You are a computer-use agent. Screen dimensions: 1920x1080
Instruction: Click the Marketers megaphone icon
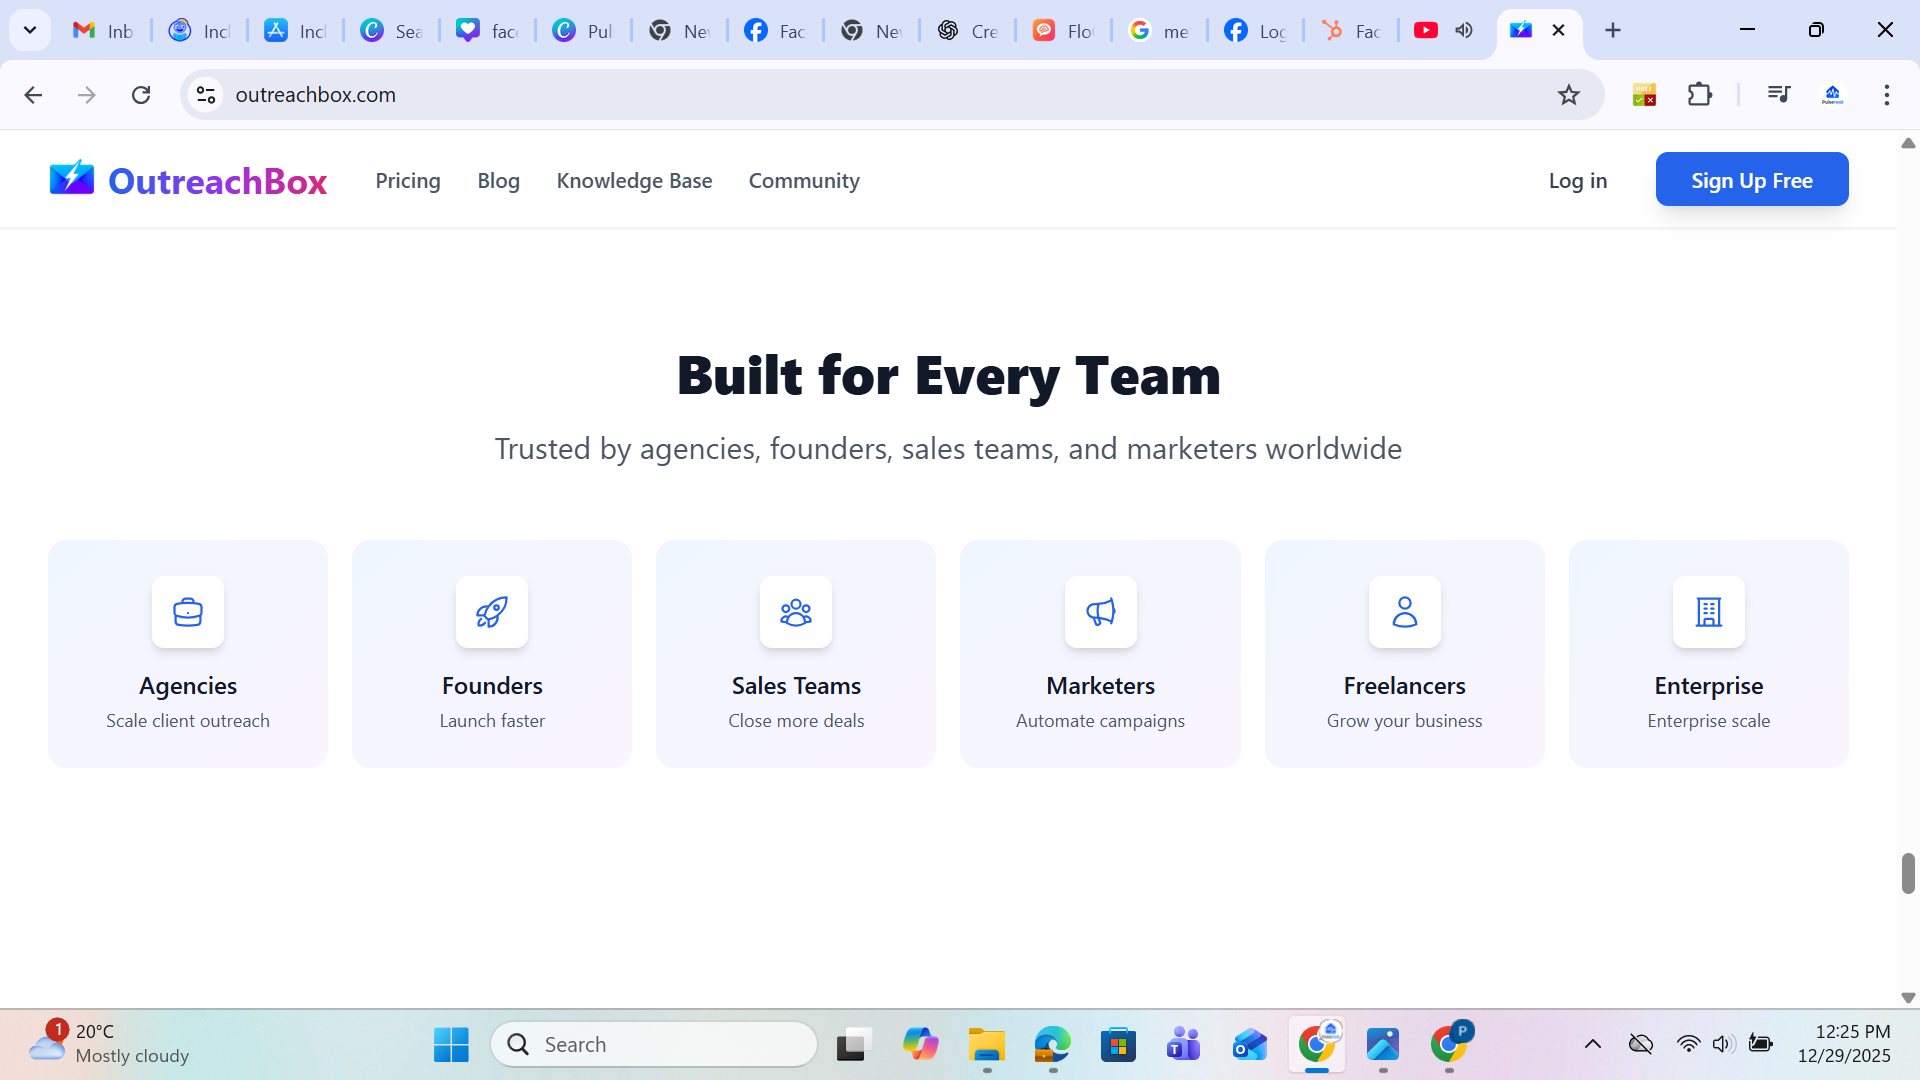coord(1100,612)
